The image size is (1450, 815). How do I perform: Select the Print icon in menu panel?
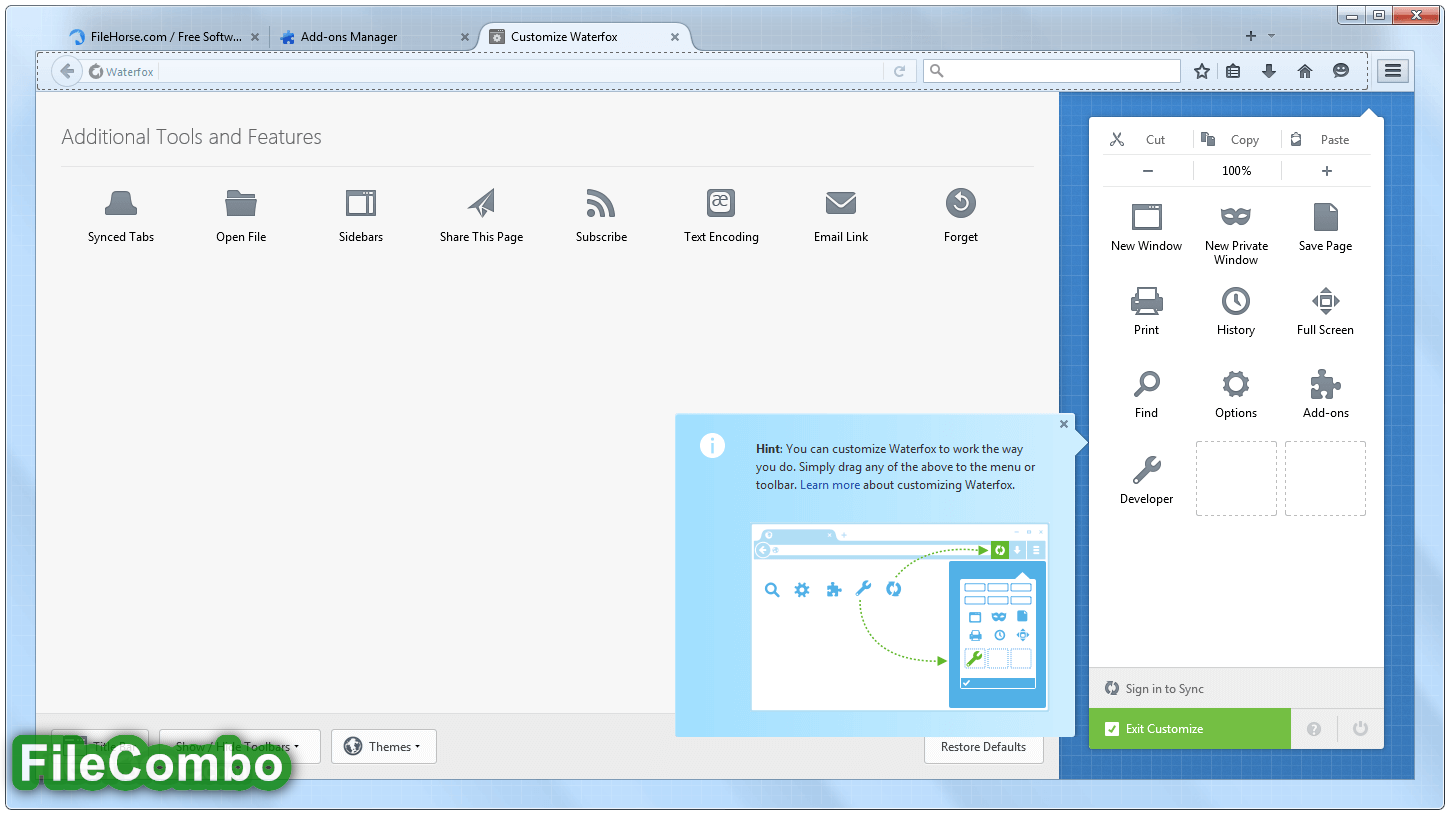pos(1146,301)
